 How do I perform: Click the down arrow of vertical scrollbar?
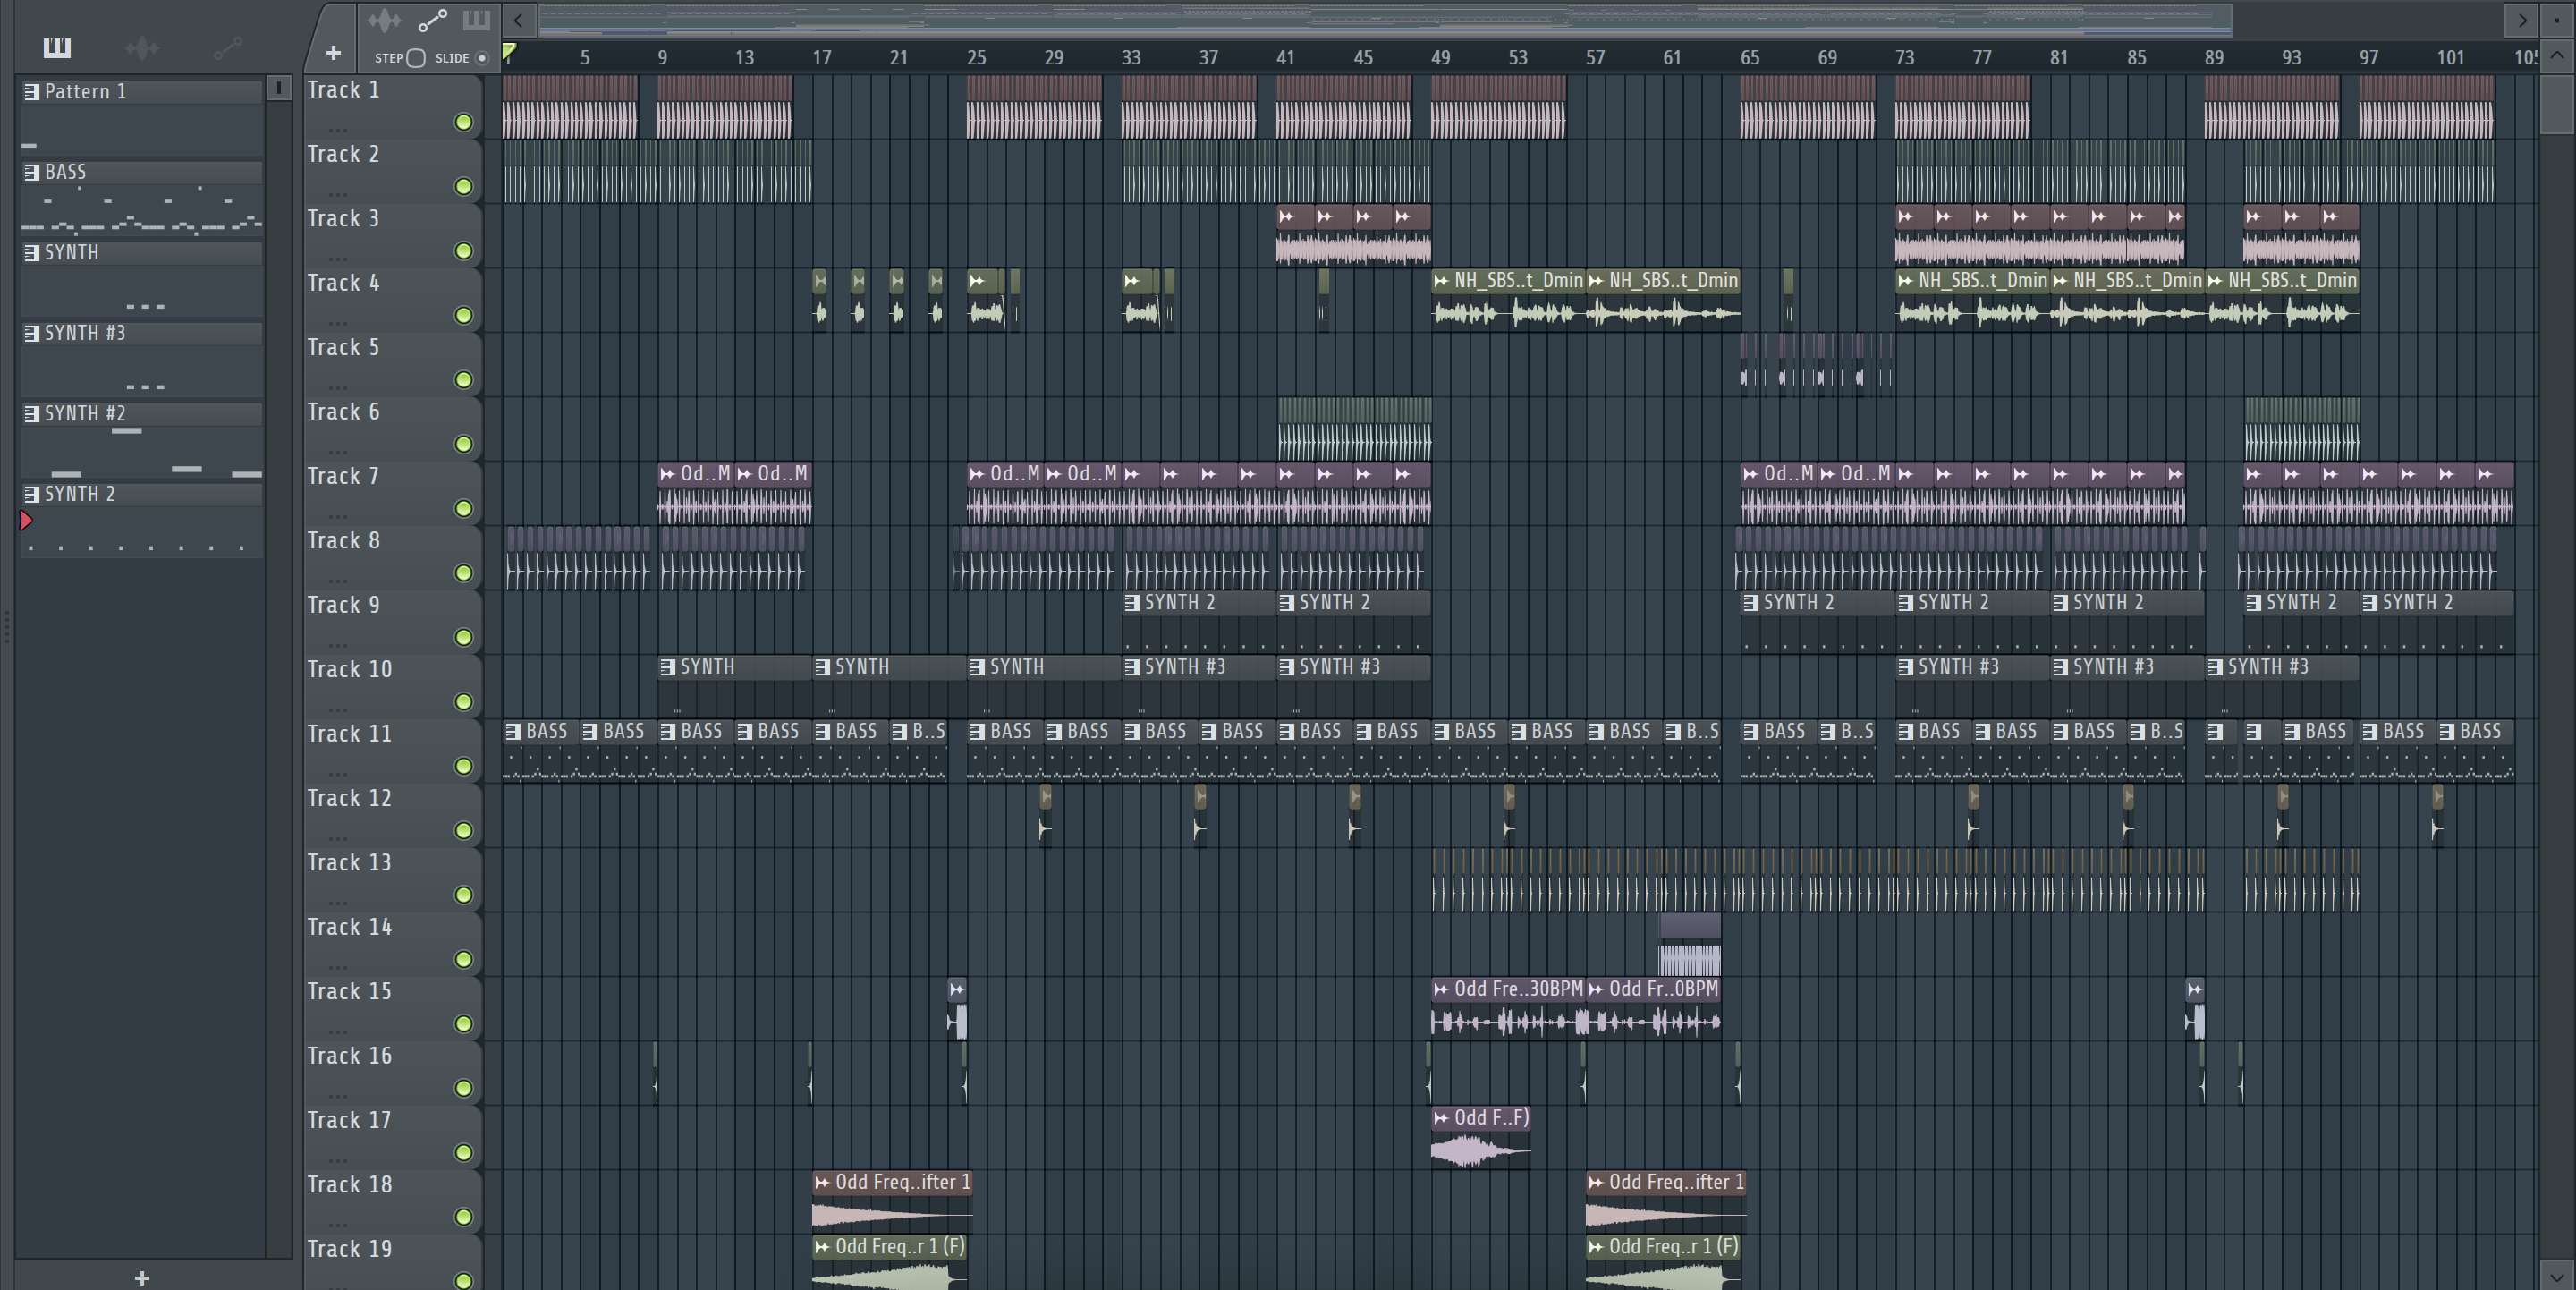[x=2557, y=1276]
